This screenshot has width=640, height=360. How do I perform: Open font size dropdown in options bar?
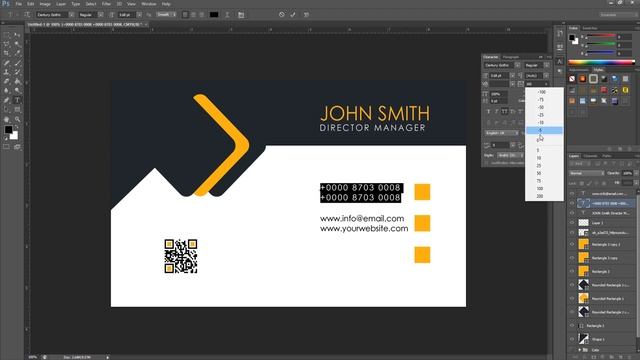(139, 15)
